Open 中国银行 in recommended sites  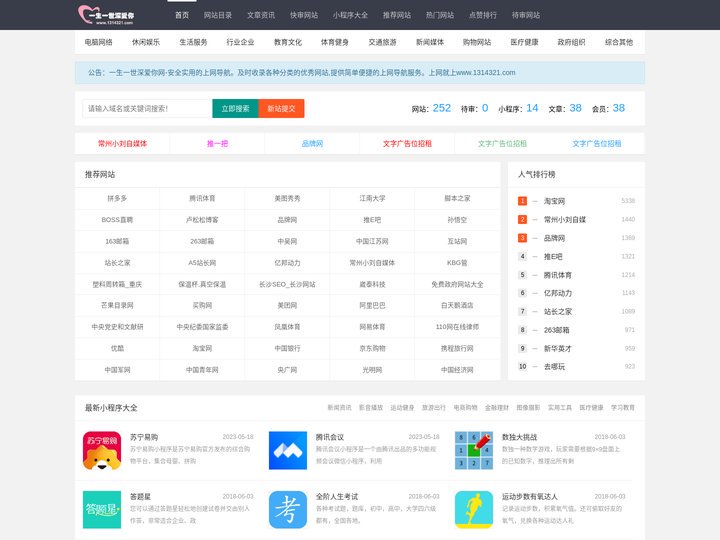[287, 349]
